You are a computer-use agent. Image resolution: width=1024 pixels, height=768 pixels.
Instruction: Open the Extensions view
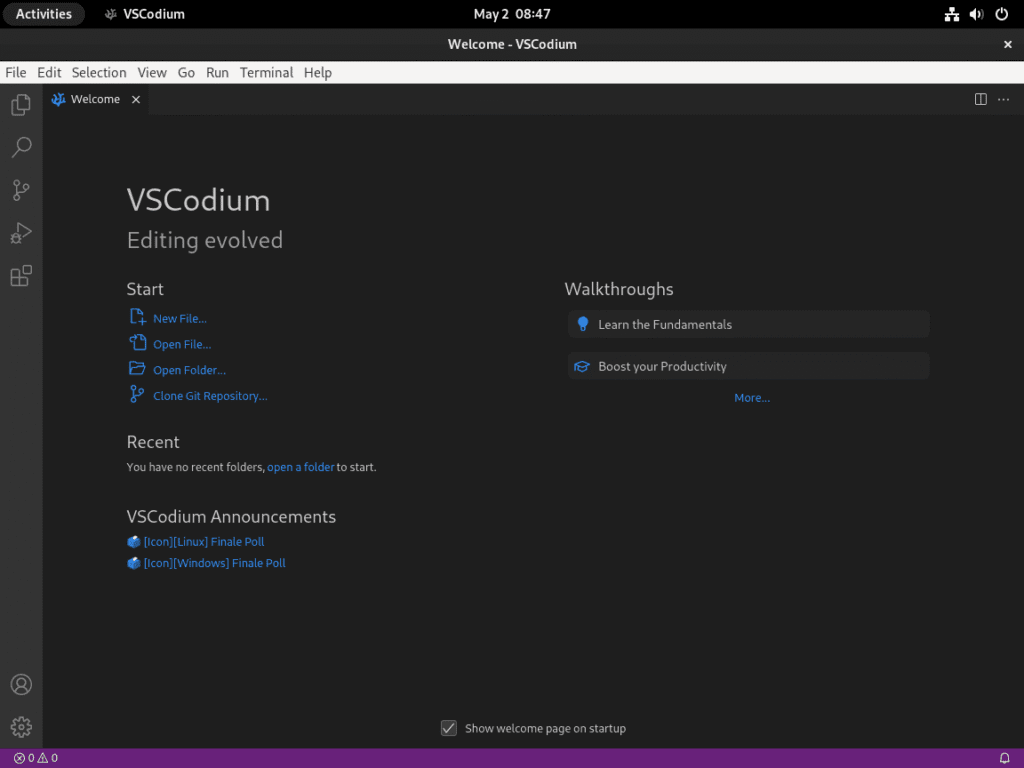20,276
